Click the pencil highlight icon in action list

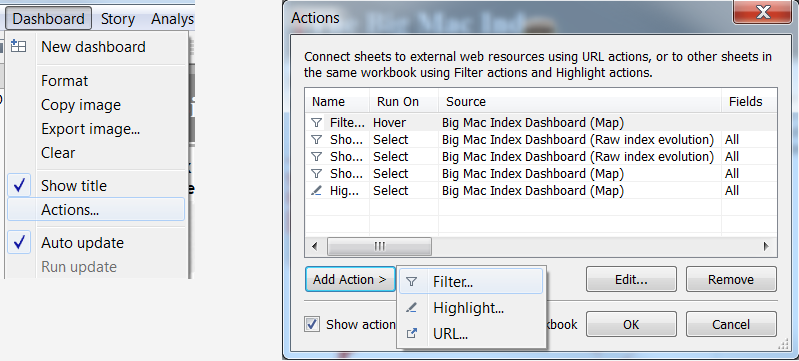(x=316, y=191)
